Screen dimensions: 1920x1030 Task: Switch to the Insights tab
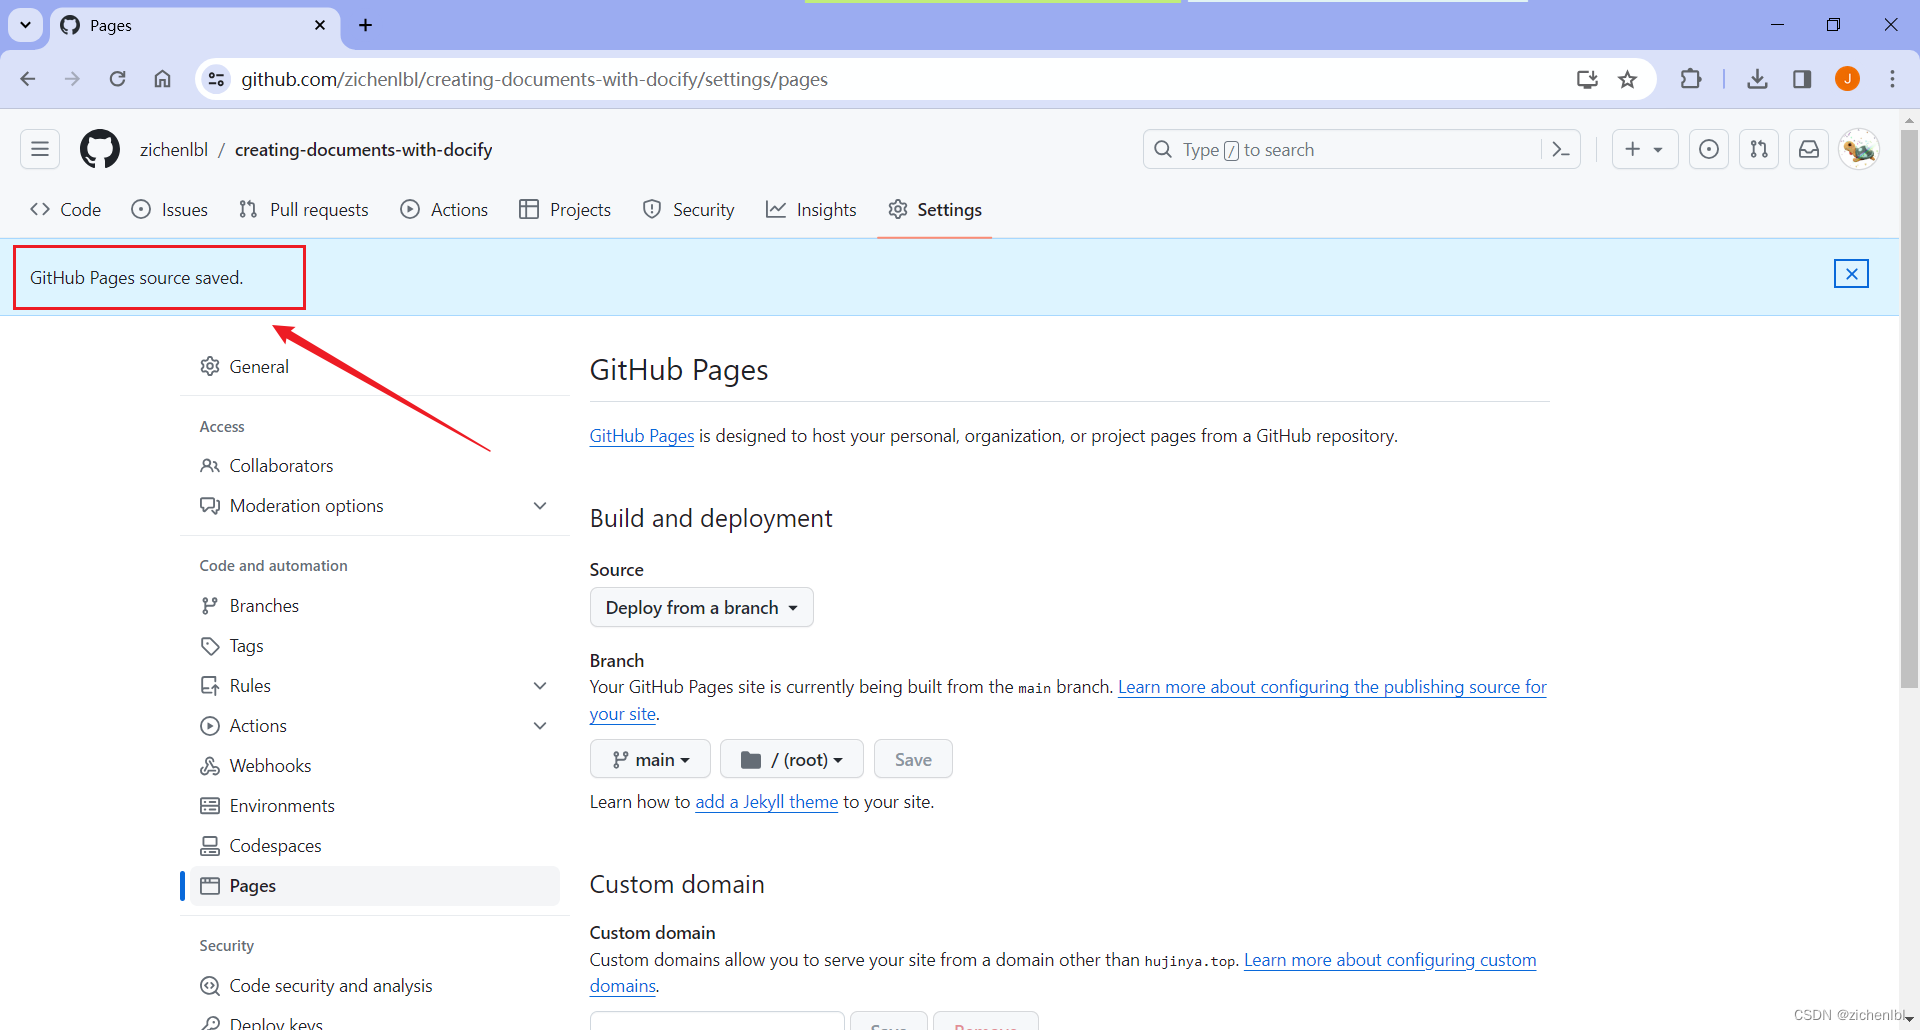811,209
